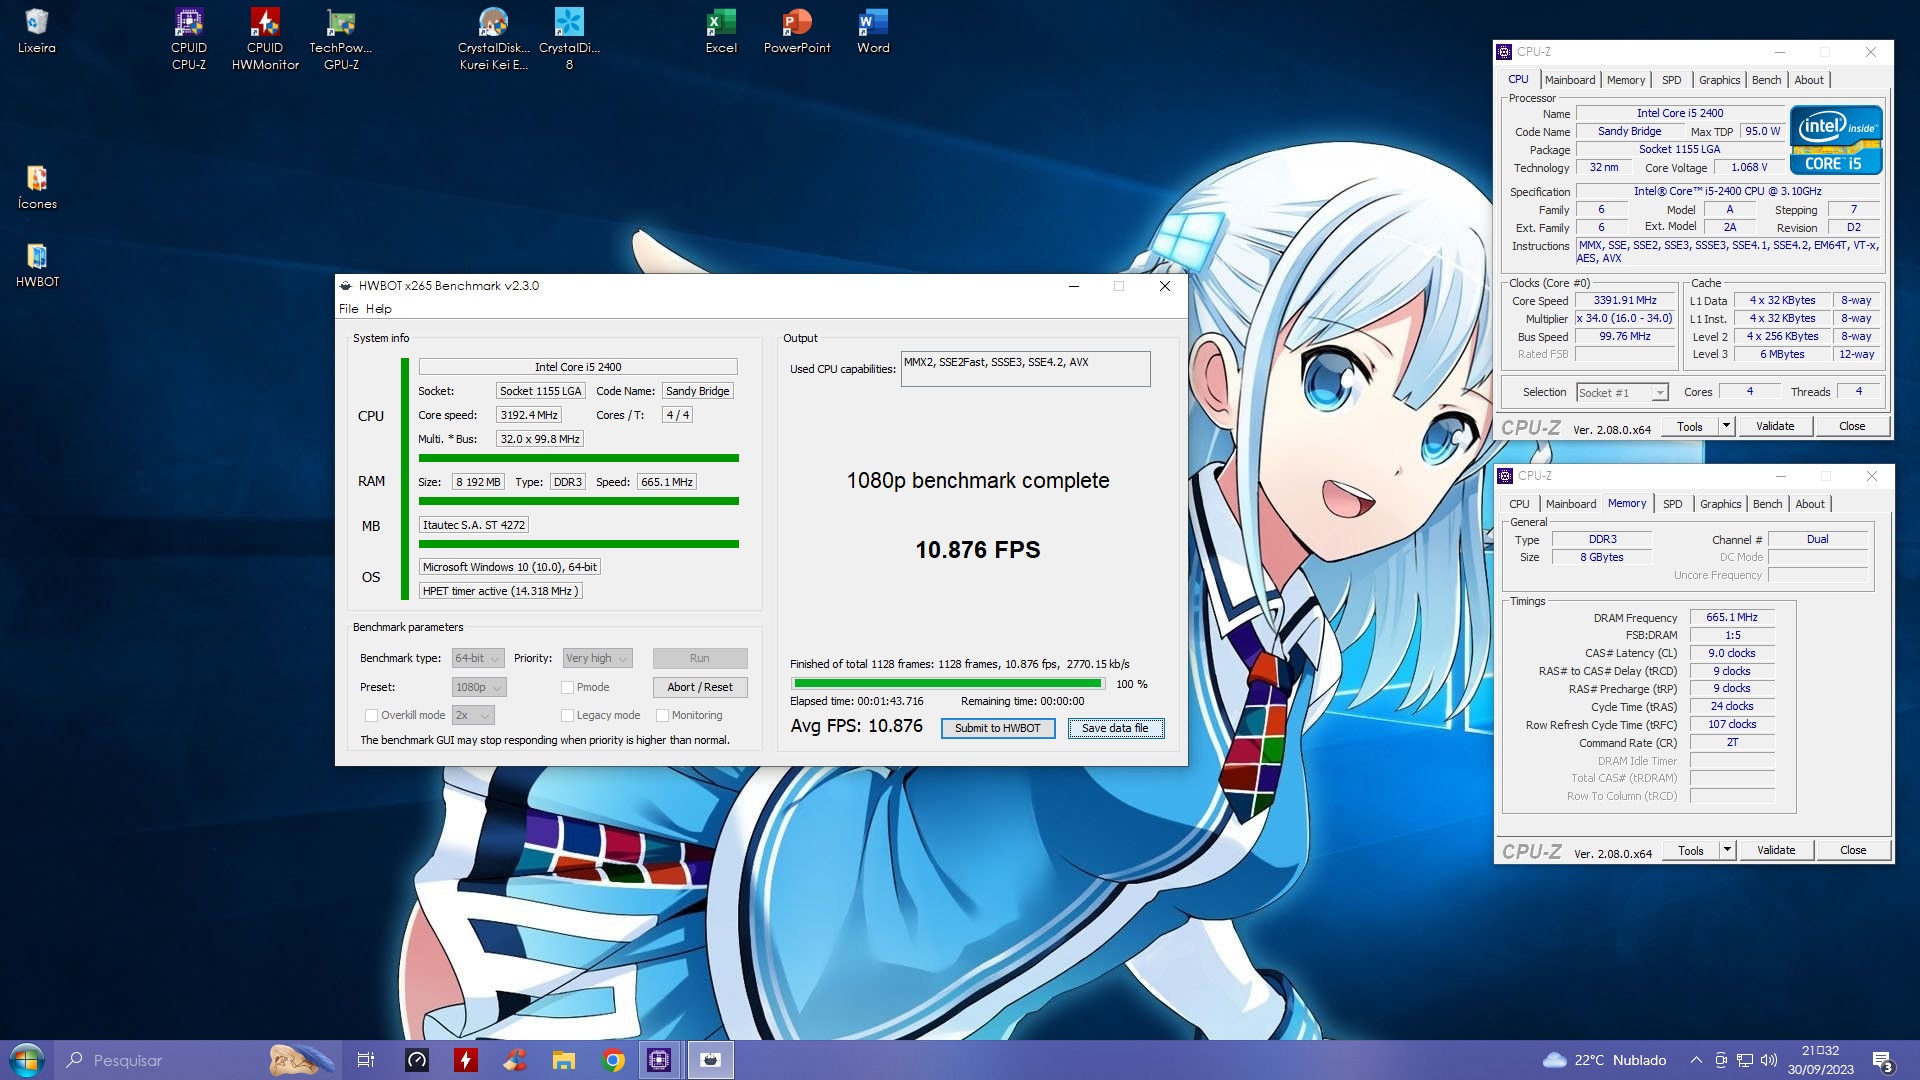Click Validate in lower CPU-Z window
This screenshot has width=1920, height=1080.
tap(1776, 850)
